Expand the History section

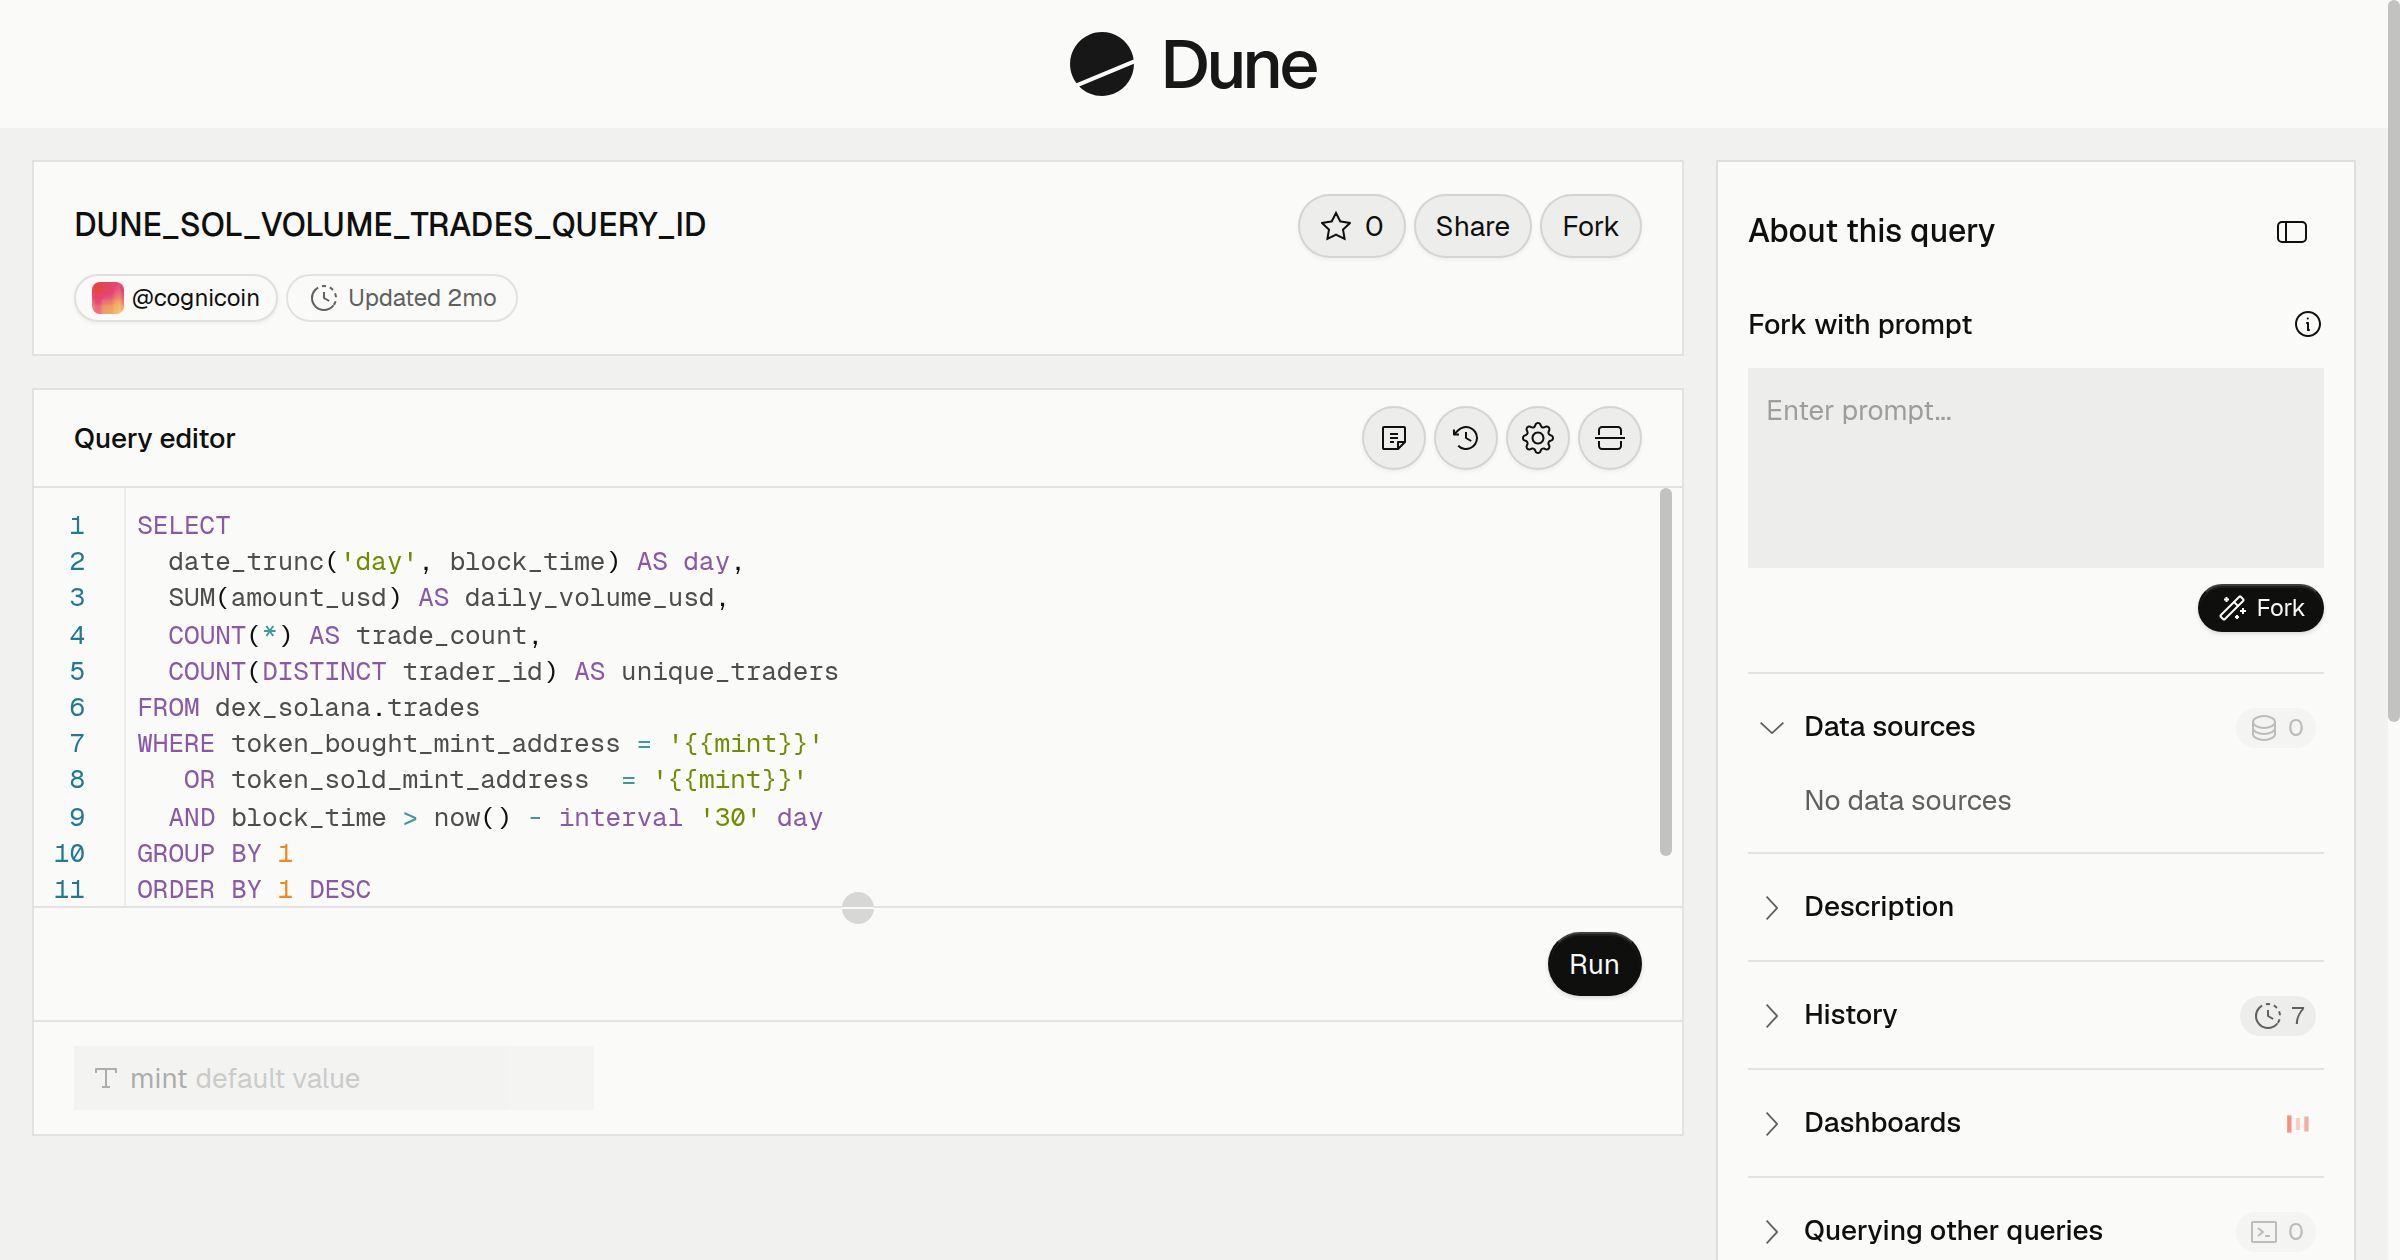click(x=1771, y=1015)
